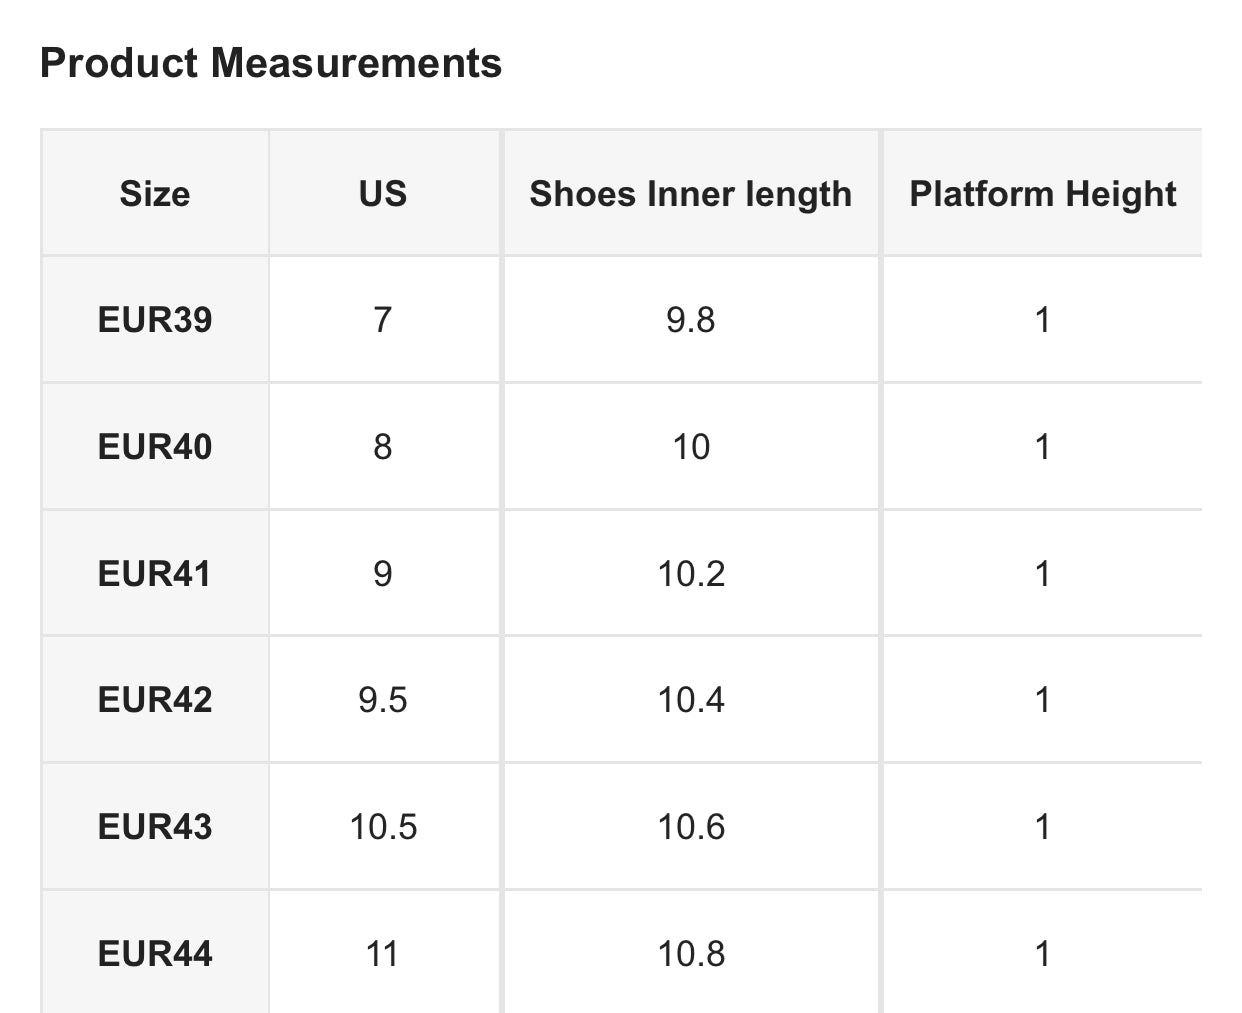
Task: Select the EUR43 row label
Action: [x=155, y=827]
